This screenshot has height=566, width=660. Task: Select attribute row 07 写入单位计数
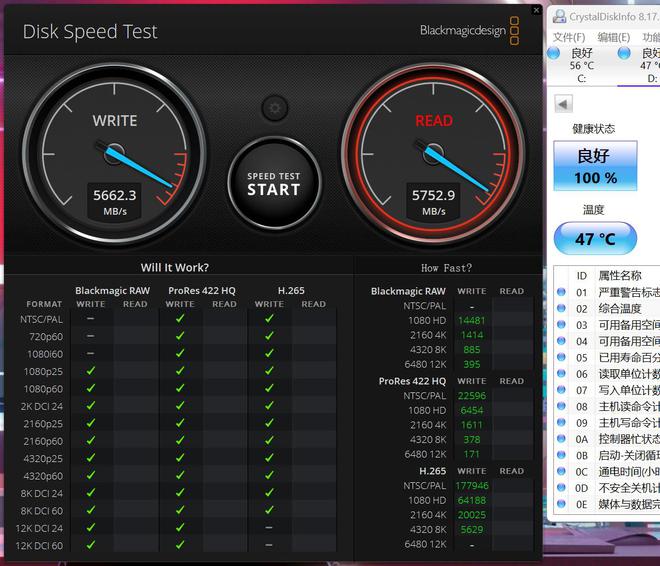(x=607, y=390)
